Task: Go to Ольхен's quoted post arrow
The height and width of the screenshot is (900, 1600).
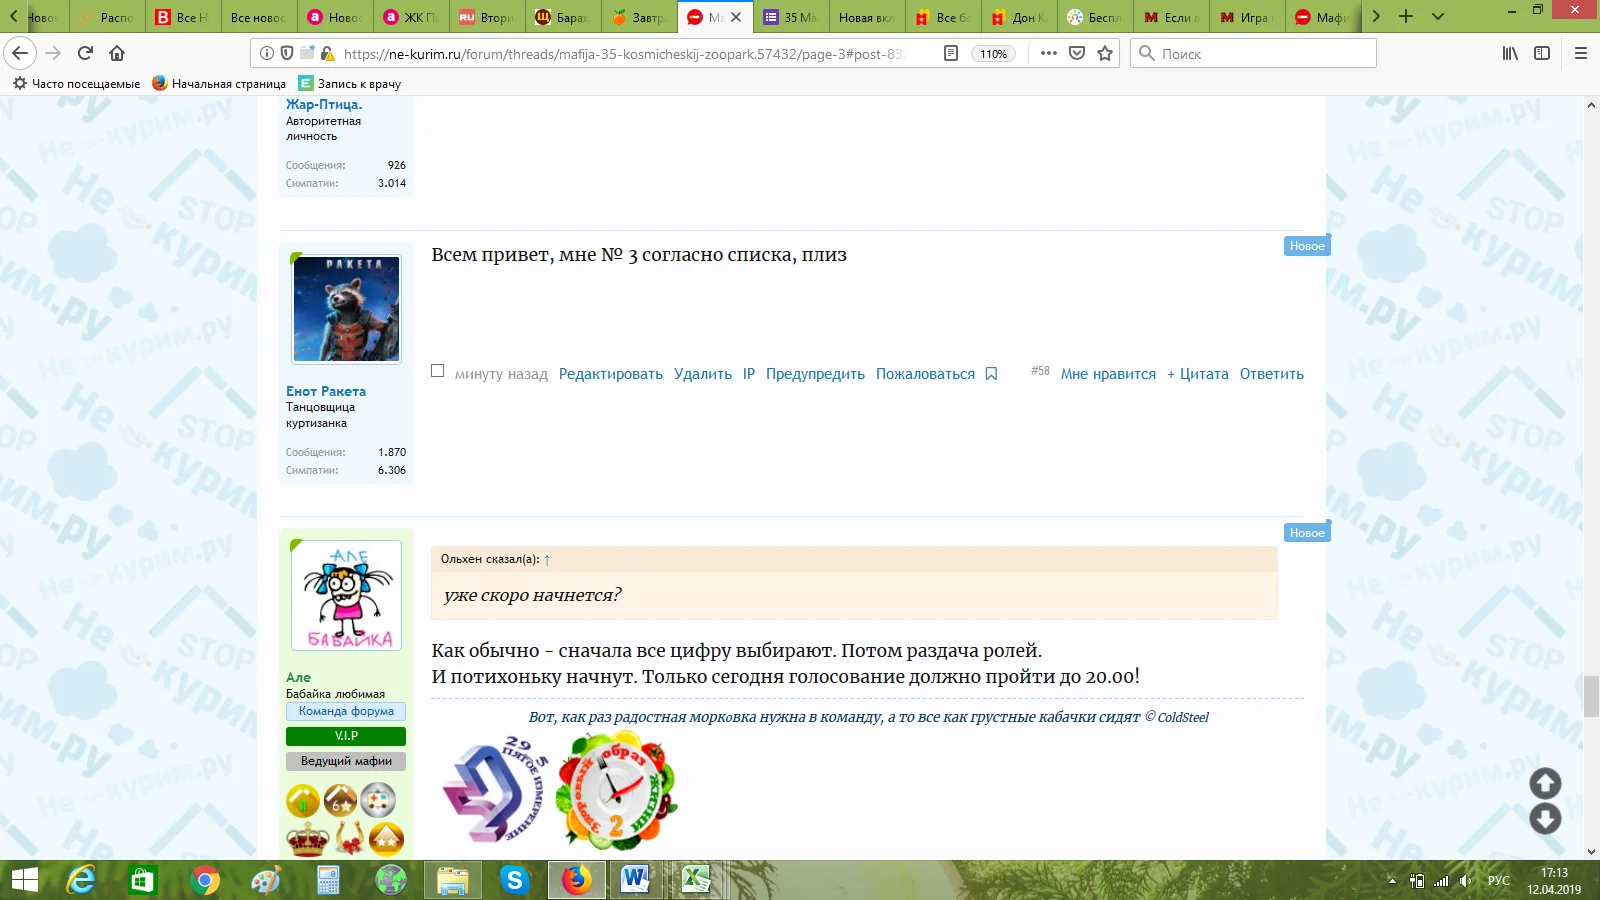Action: tap(547, 560)
